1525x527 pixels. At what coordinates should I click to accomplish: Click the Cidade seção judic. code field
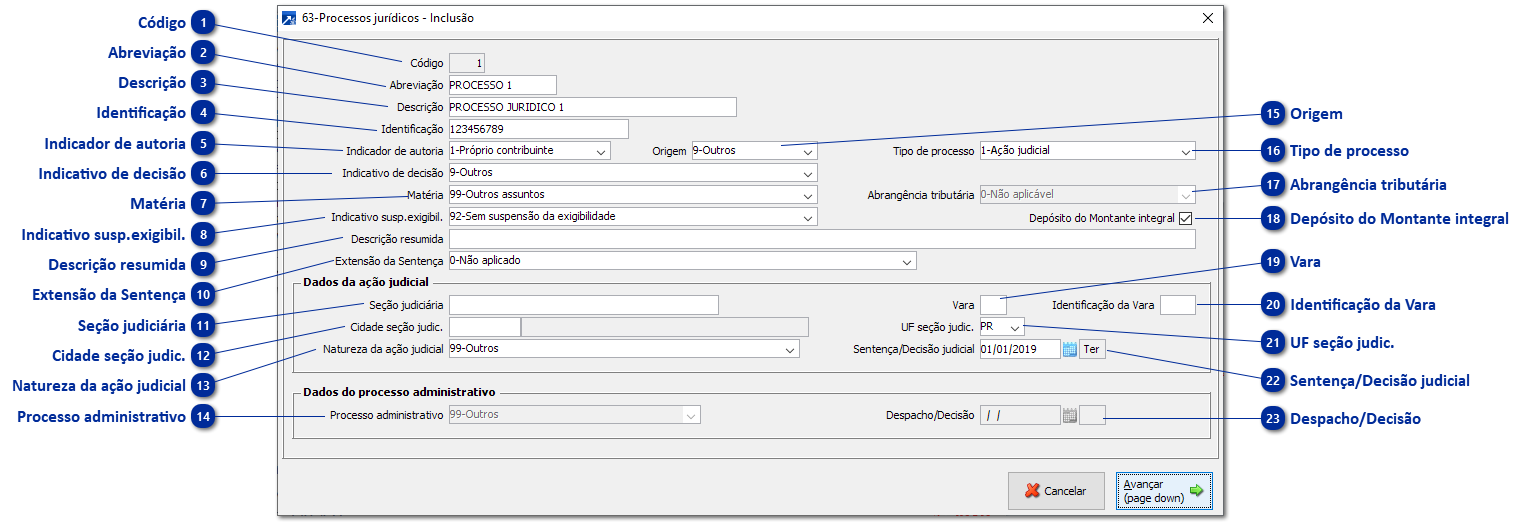click(x=485, y=327)
